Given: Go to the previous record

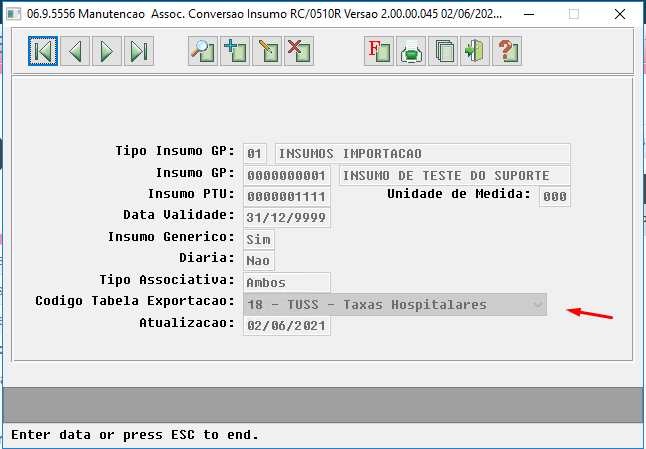Looking at the screenshot, I should pyautogui.click(x=75, y=51).
